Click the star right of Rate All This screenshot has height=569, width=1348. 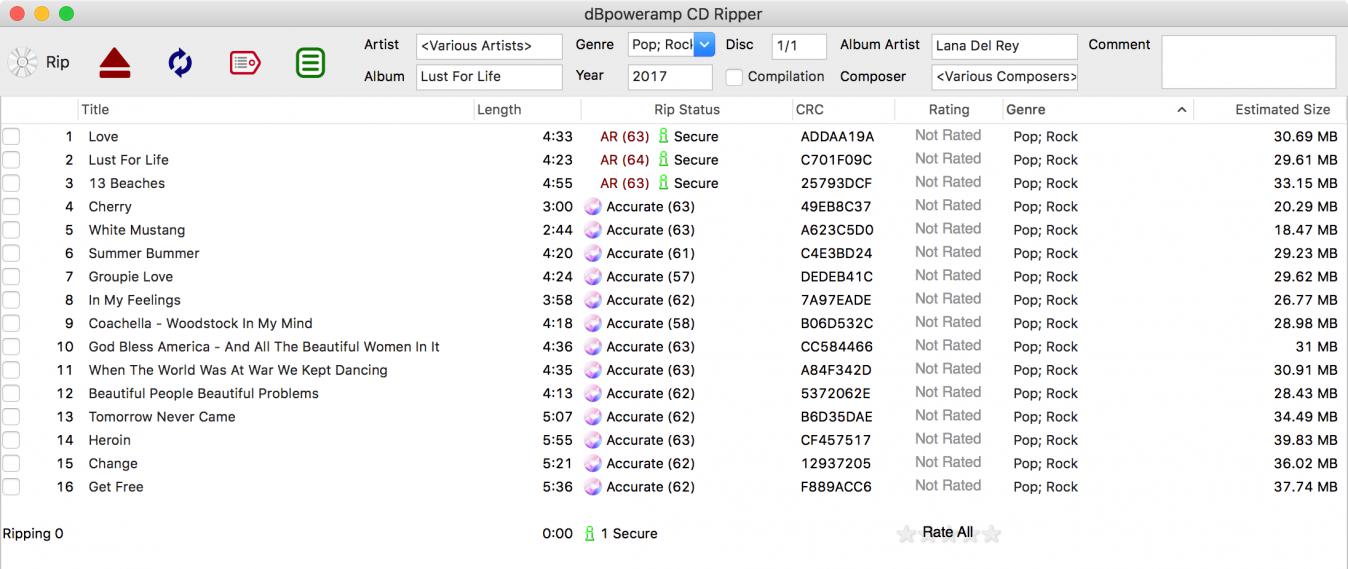(x=991, y=534)
